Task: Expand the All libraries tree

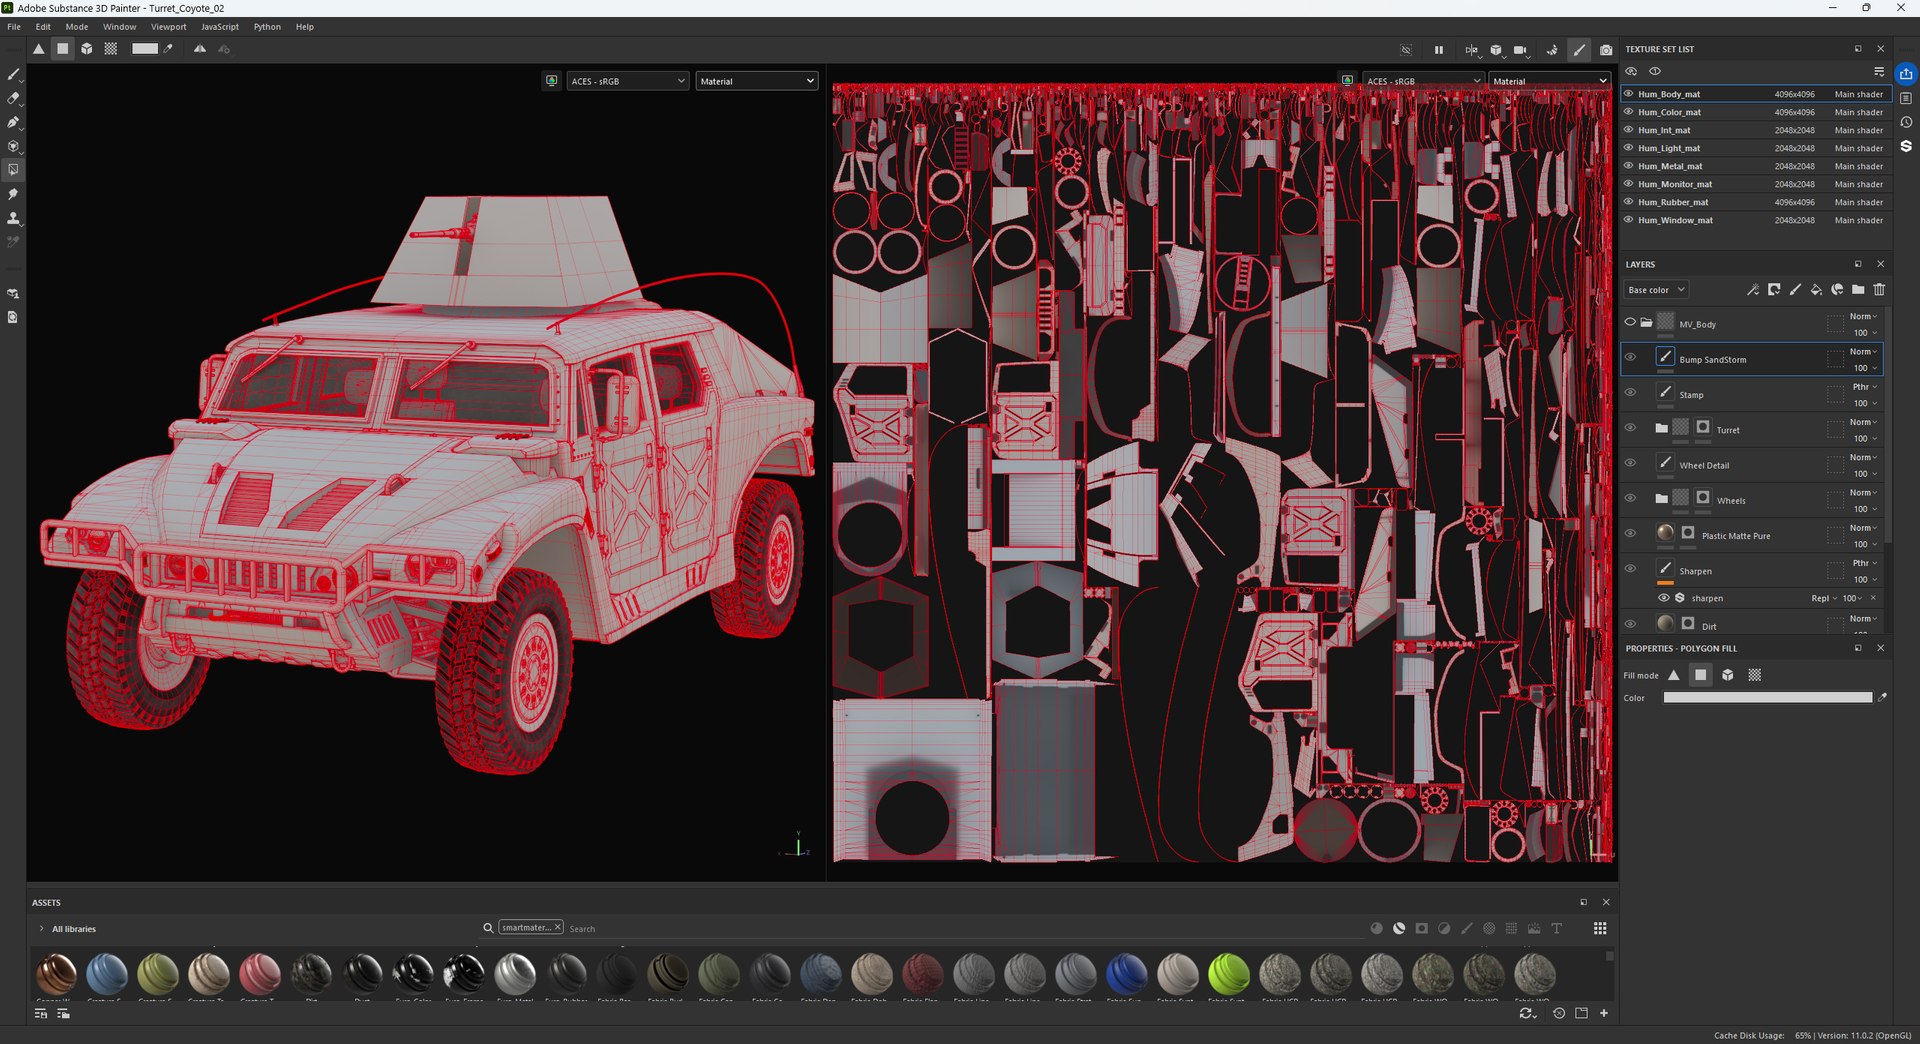Action: [x=41, y=929]
